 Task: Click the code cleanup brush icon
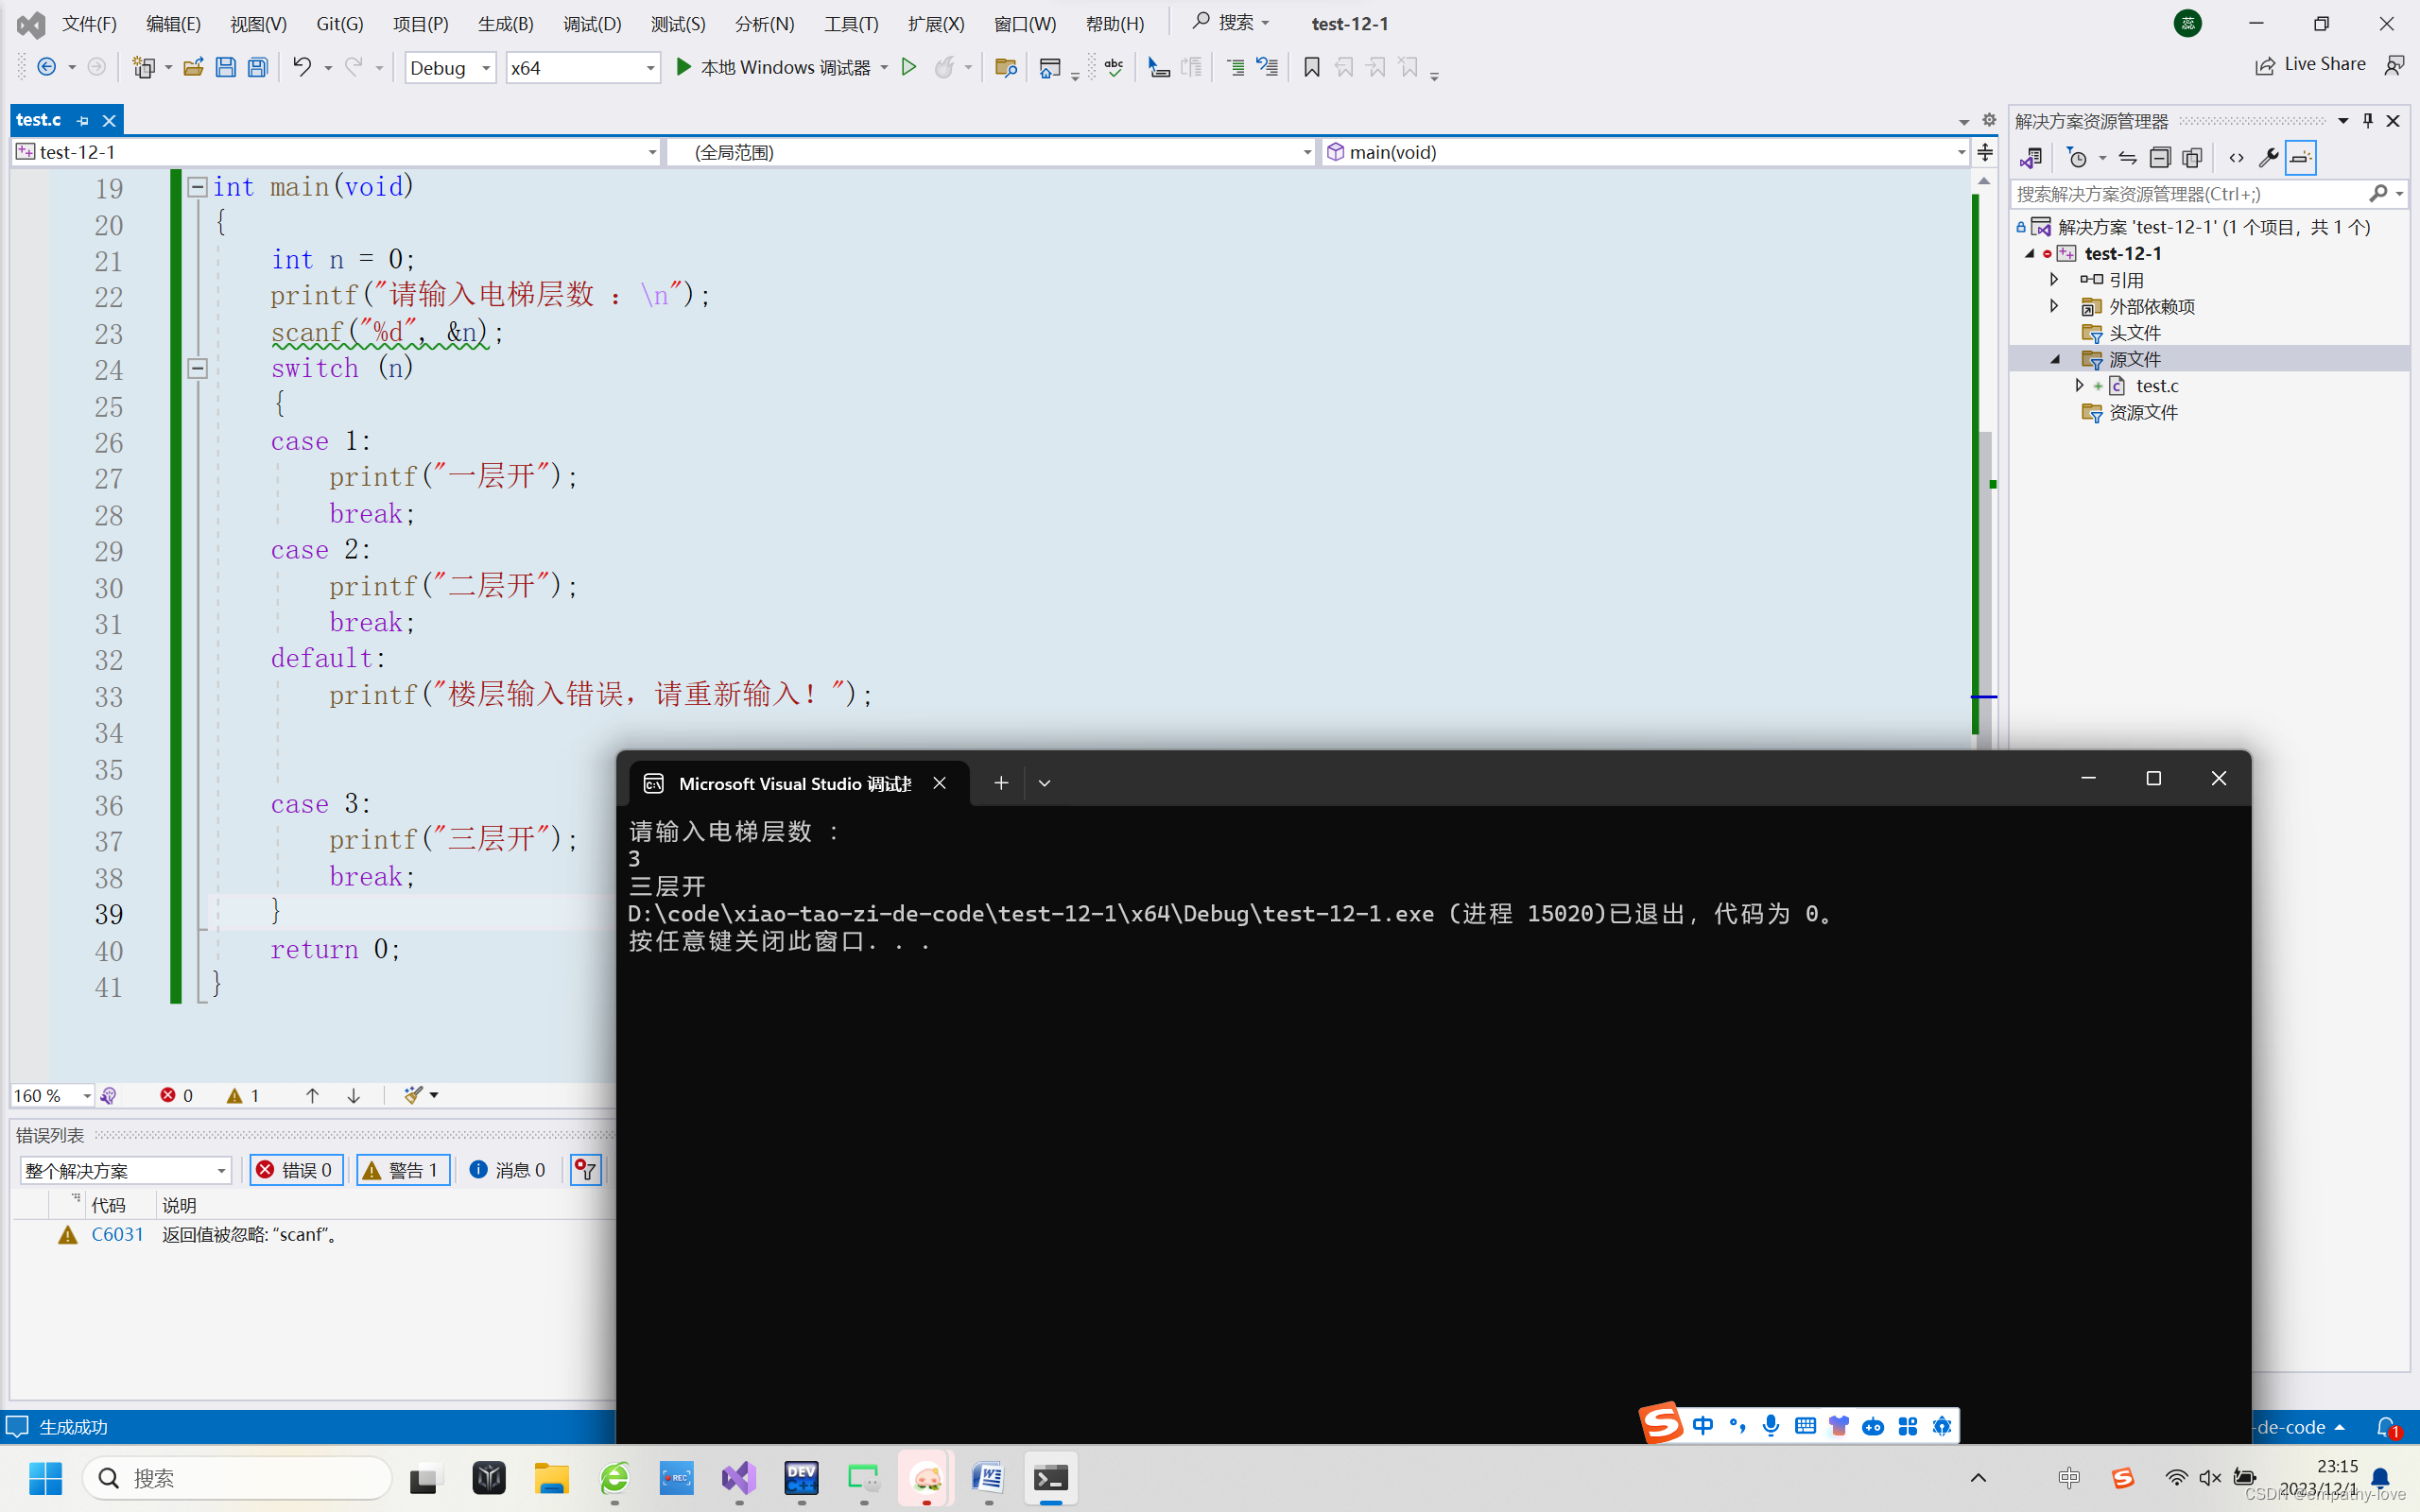pos(413,1095)
